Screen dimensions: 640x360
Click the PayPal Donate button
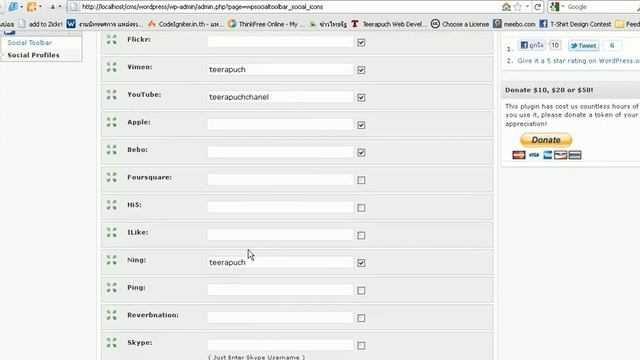pos(546,140)
